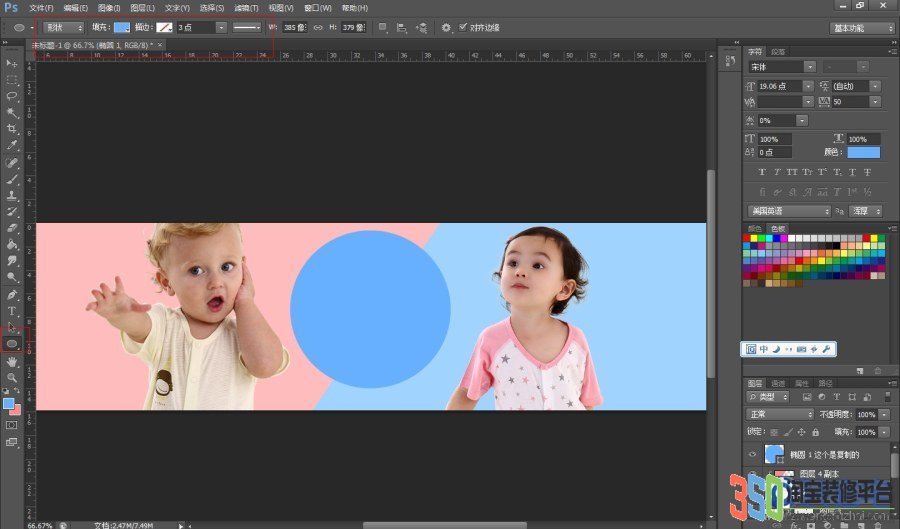
Task: Switch to 段落 paragraph tab
Action: (778, 52)
